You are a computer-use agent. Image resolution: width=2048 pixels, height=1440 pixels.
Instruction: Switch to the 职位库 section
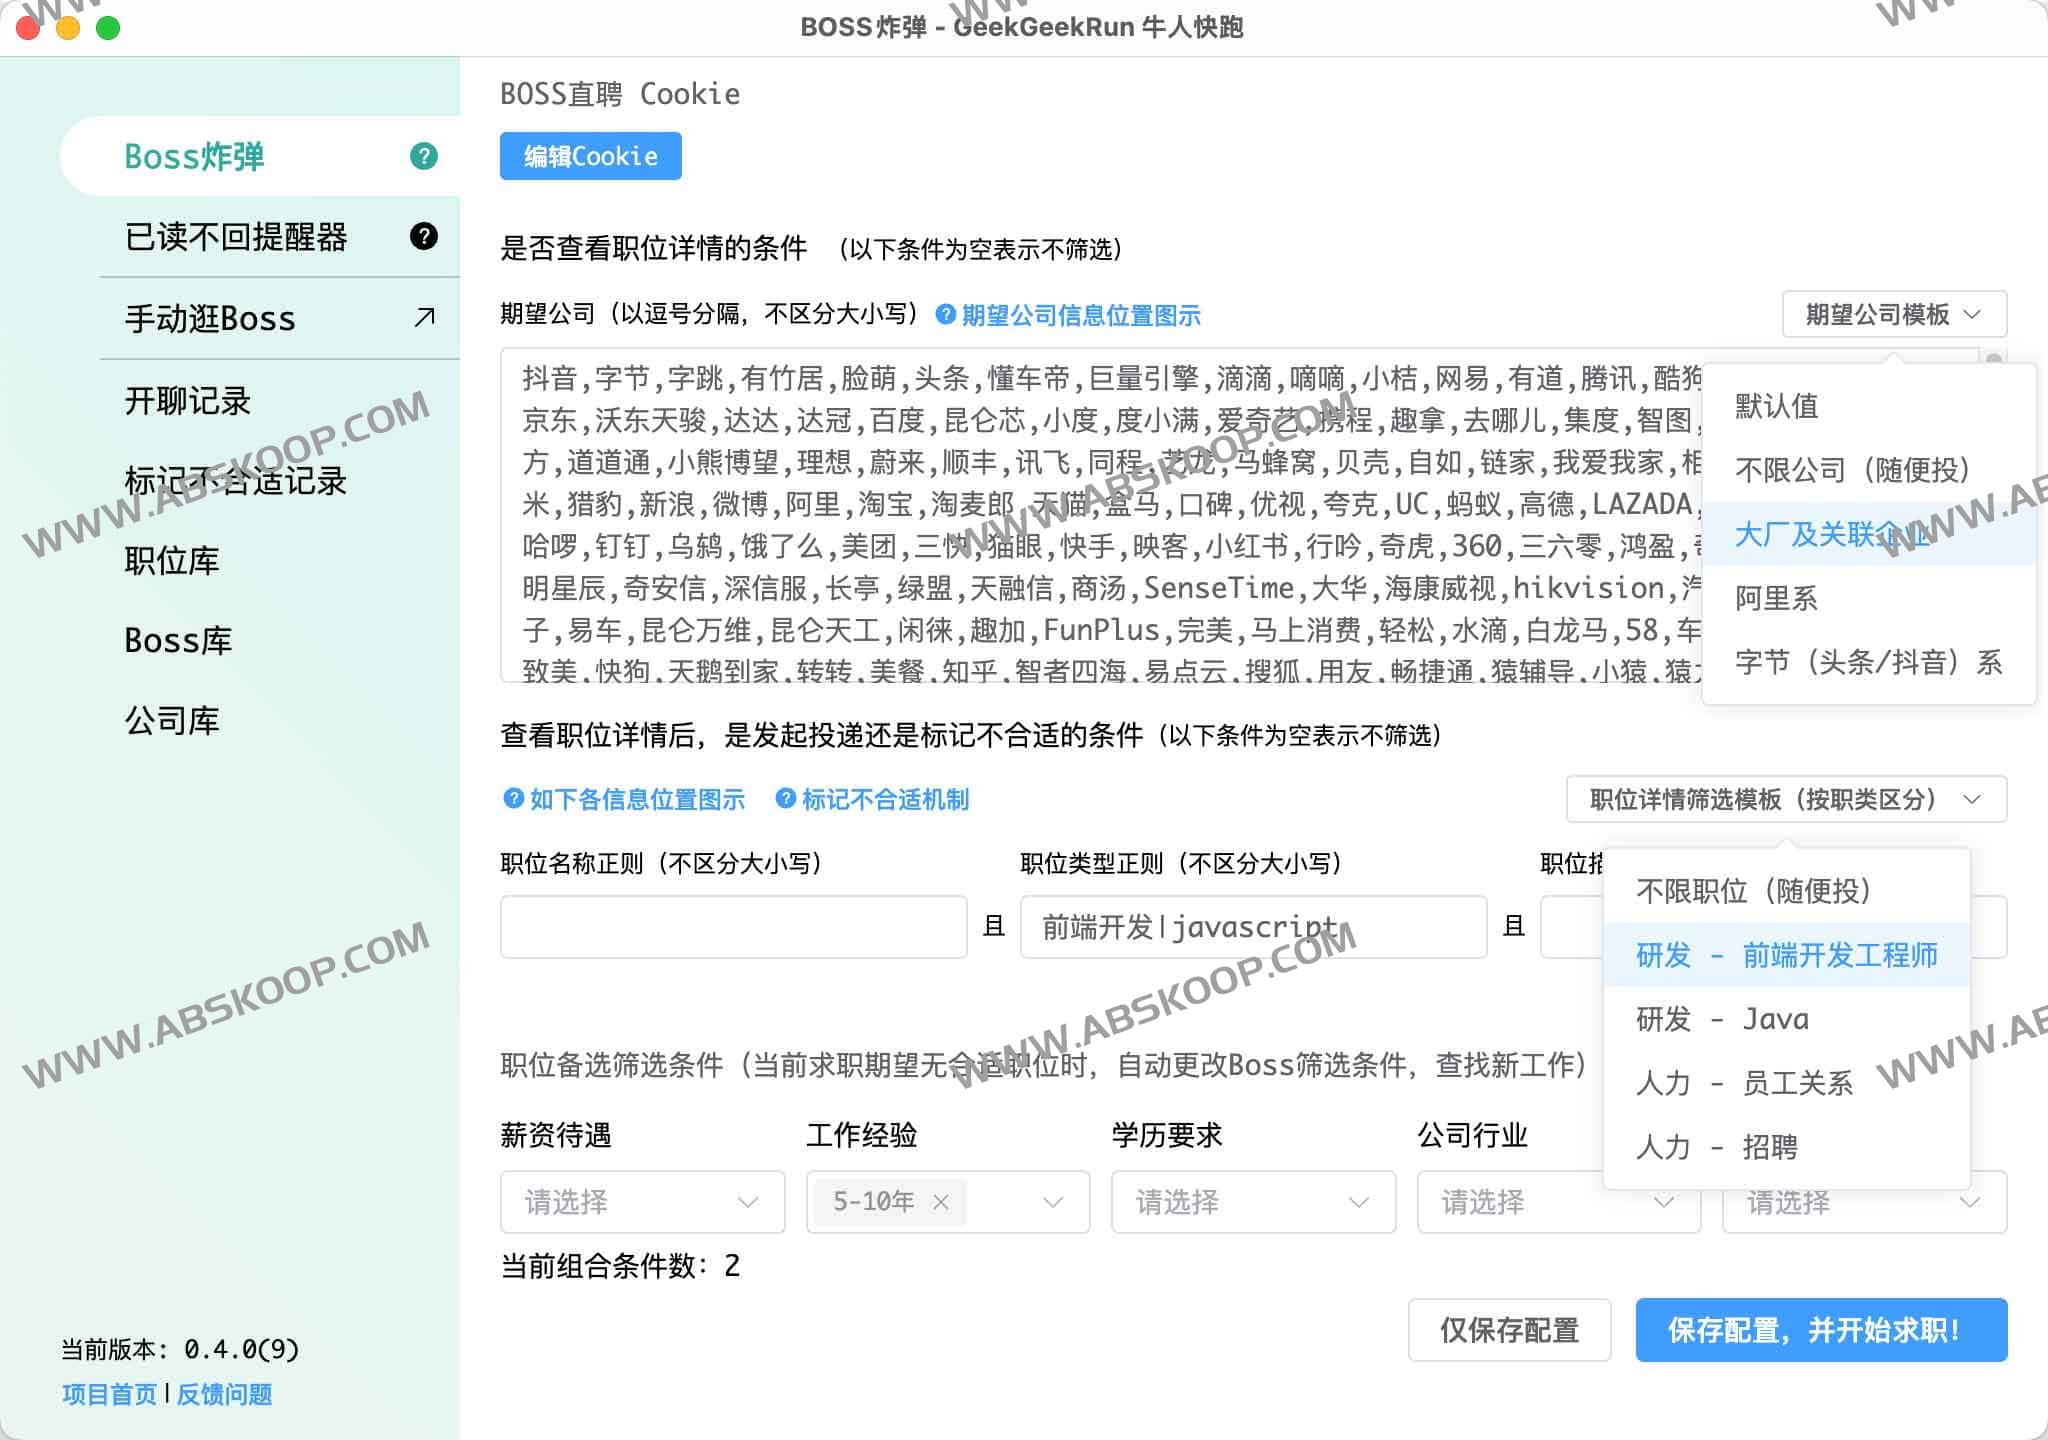coord(172,560)
